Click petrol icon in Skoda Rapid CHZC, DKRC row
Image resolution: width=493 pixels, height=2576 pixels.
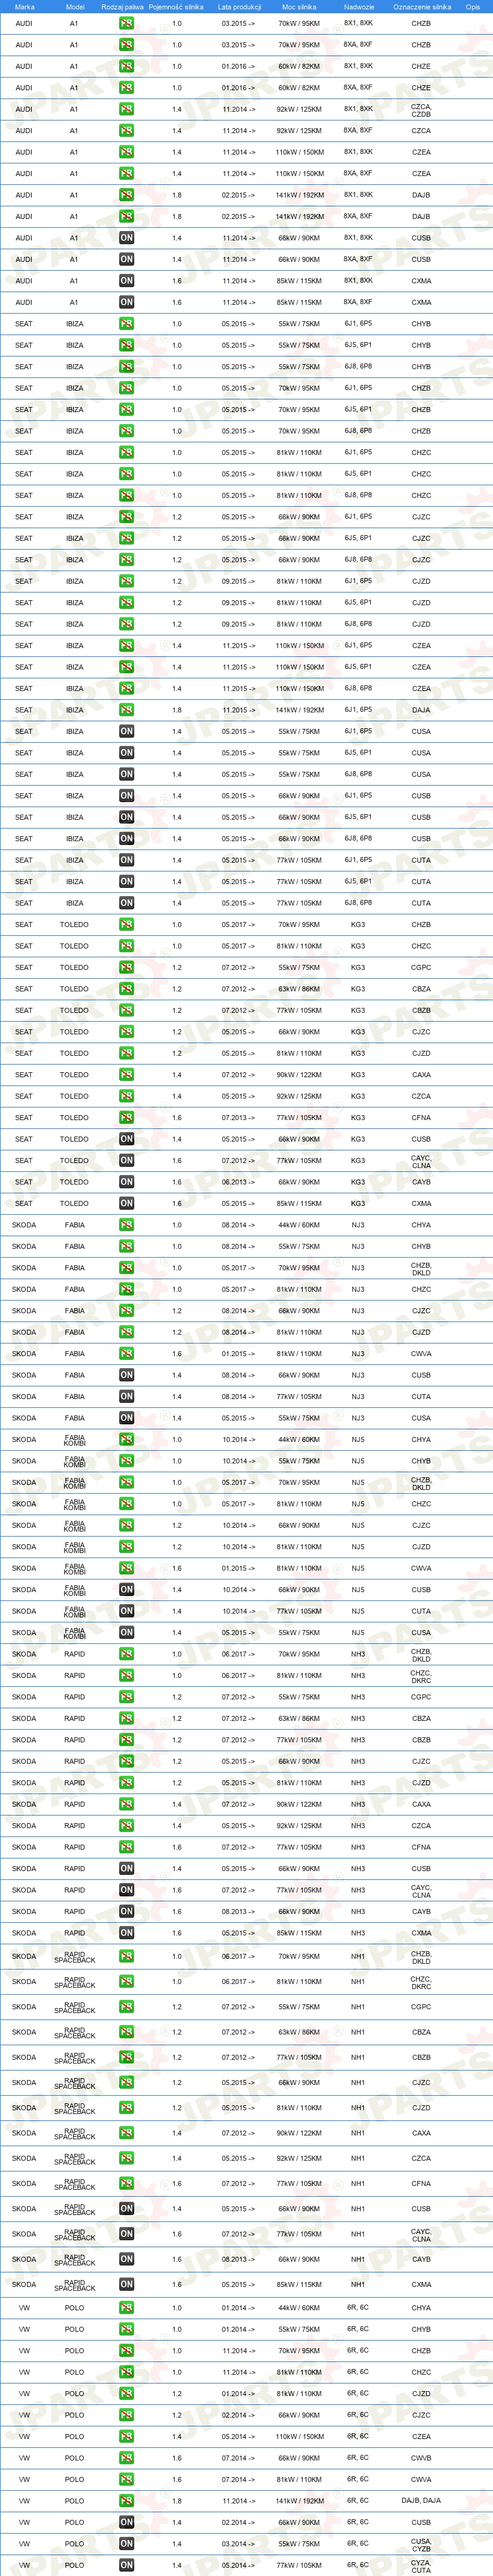pyautogui.click(x=126, y=1676)
